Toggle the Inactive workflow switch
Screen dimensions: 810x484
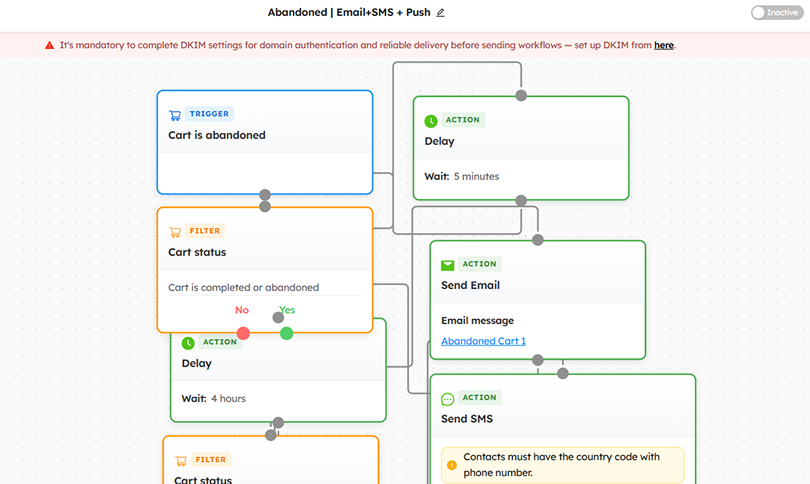click(776, 12)
